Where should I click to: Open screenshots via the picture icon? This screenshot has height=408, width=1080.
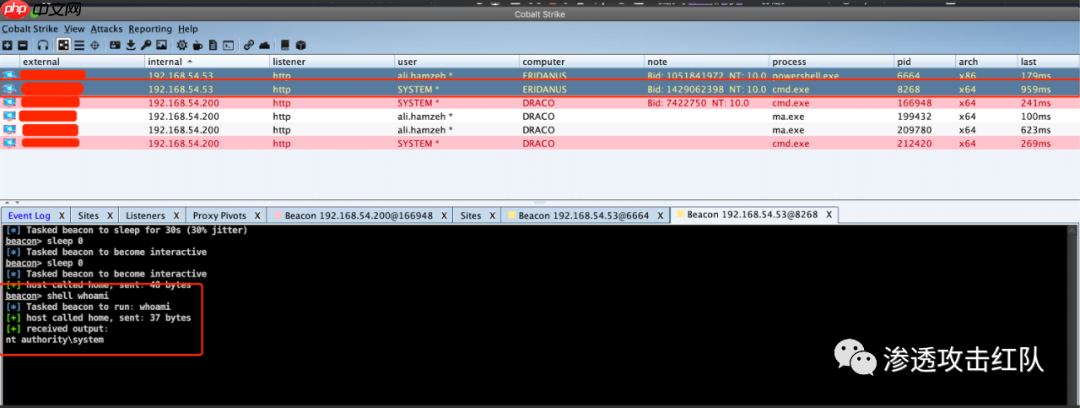click(161, 45)
